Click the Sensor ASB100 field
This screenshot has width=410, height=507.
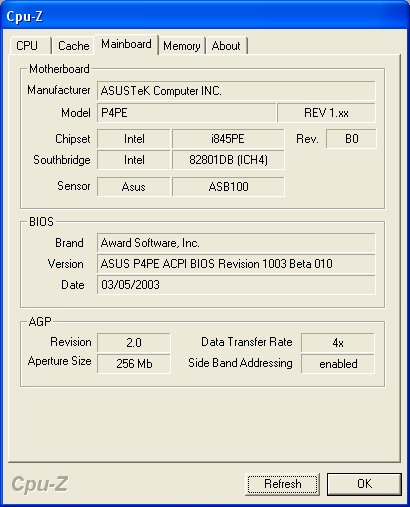228,187
